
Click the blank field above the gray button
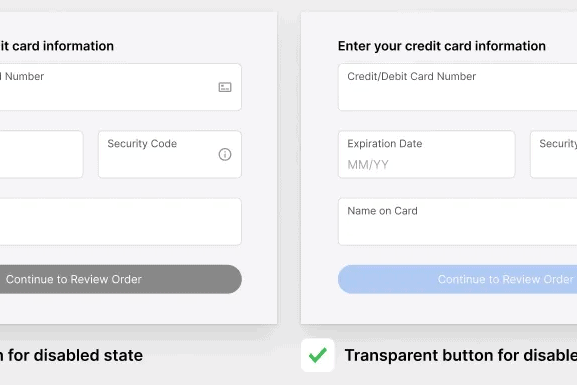coord(121,222)
